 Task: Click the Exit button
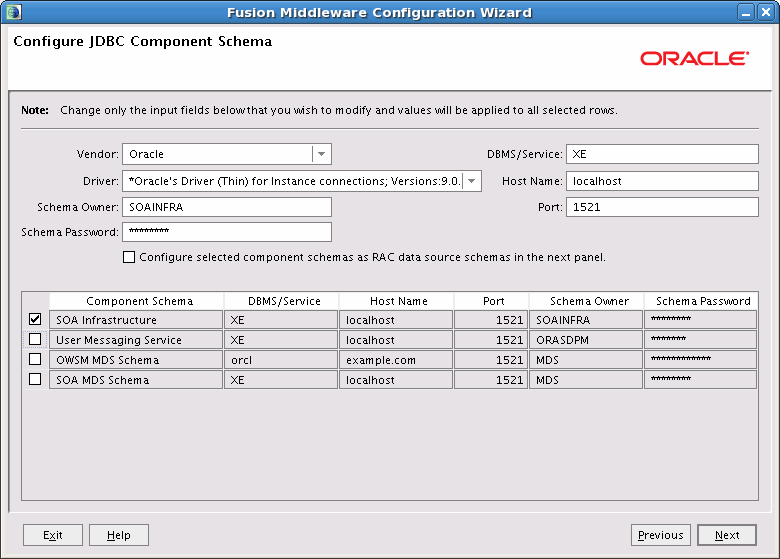[53, 535]
